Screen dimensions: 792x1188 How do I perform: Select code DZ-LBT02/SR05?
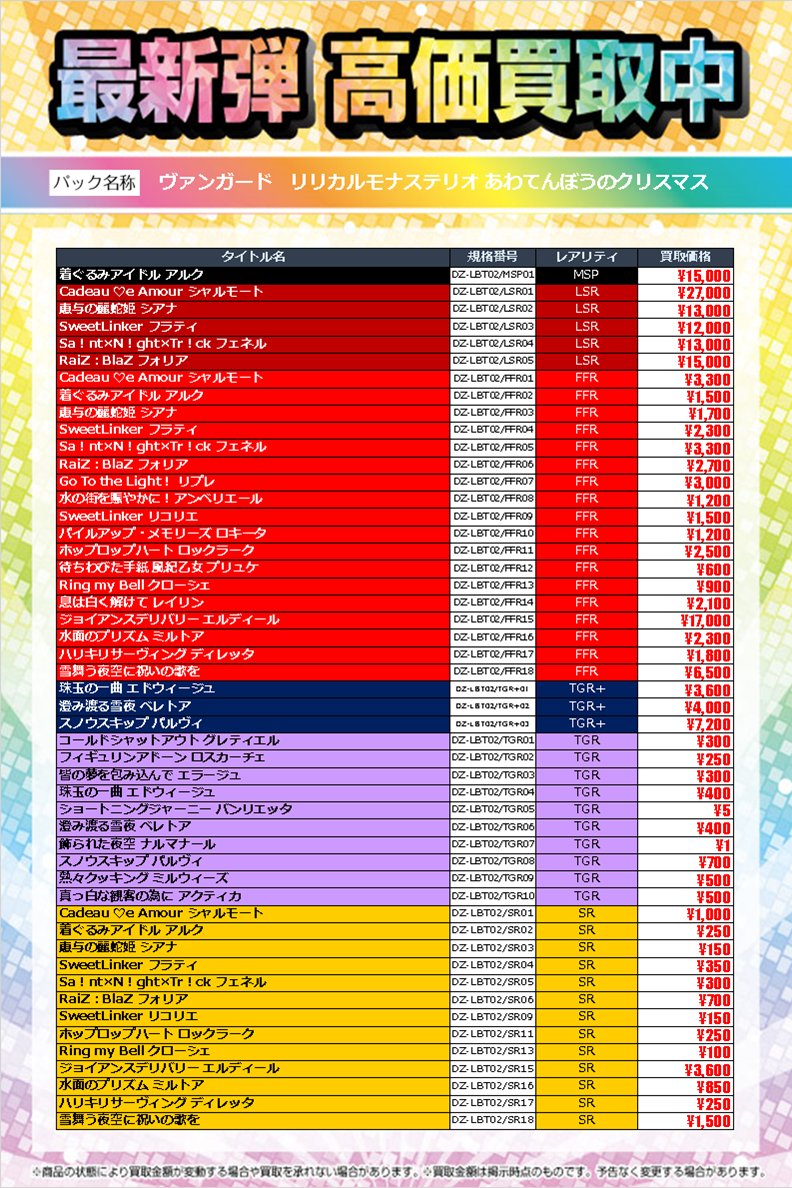click(493, 982)
